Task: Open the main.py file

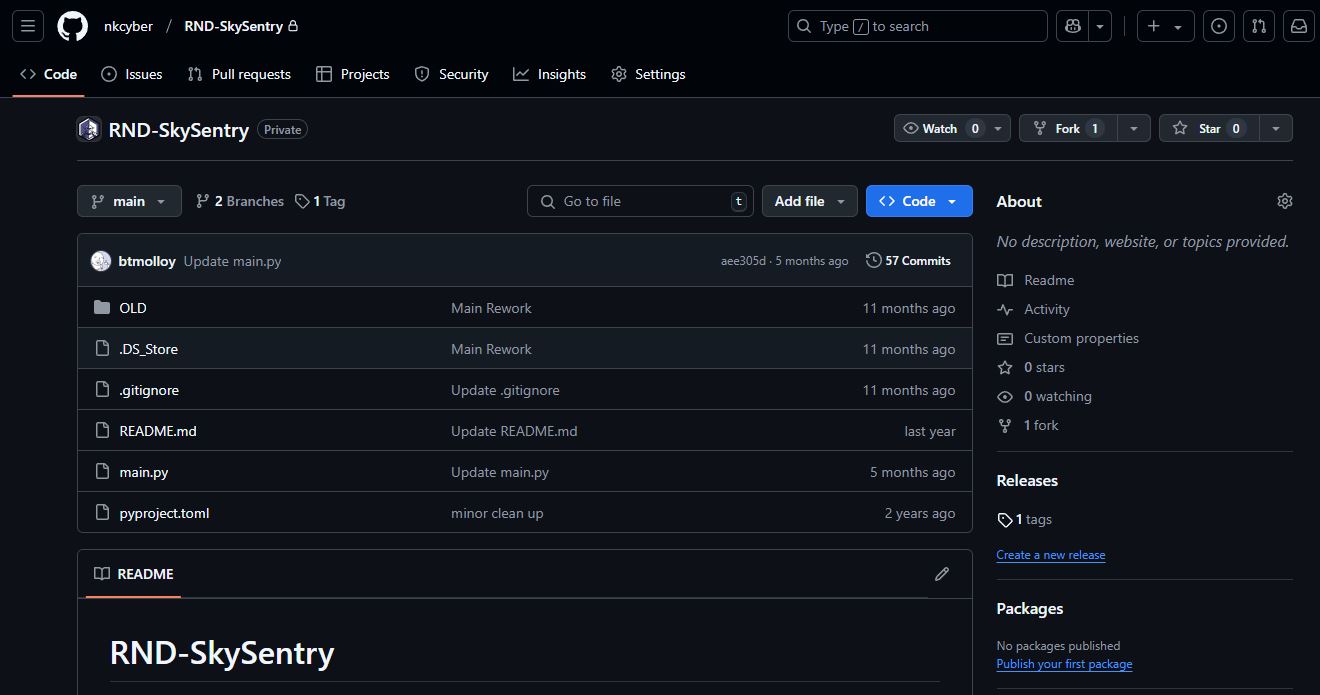Action: (x=144, y=472)
